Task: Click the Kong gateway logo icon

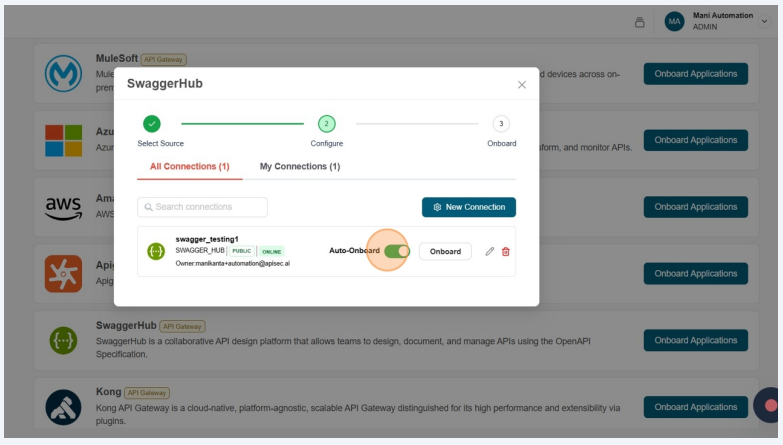Action: point(63,407)
